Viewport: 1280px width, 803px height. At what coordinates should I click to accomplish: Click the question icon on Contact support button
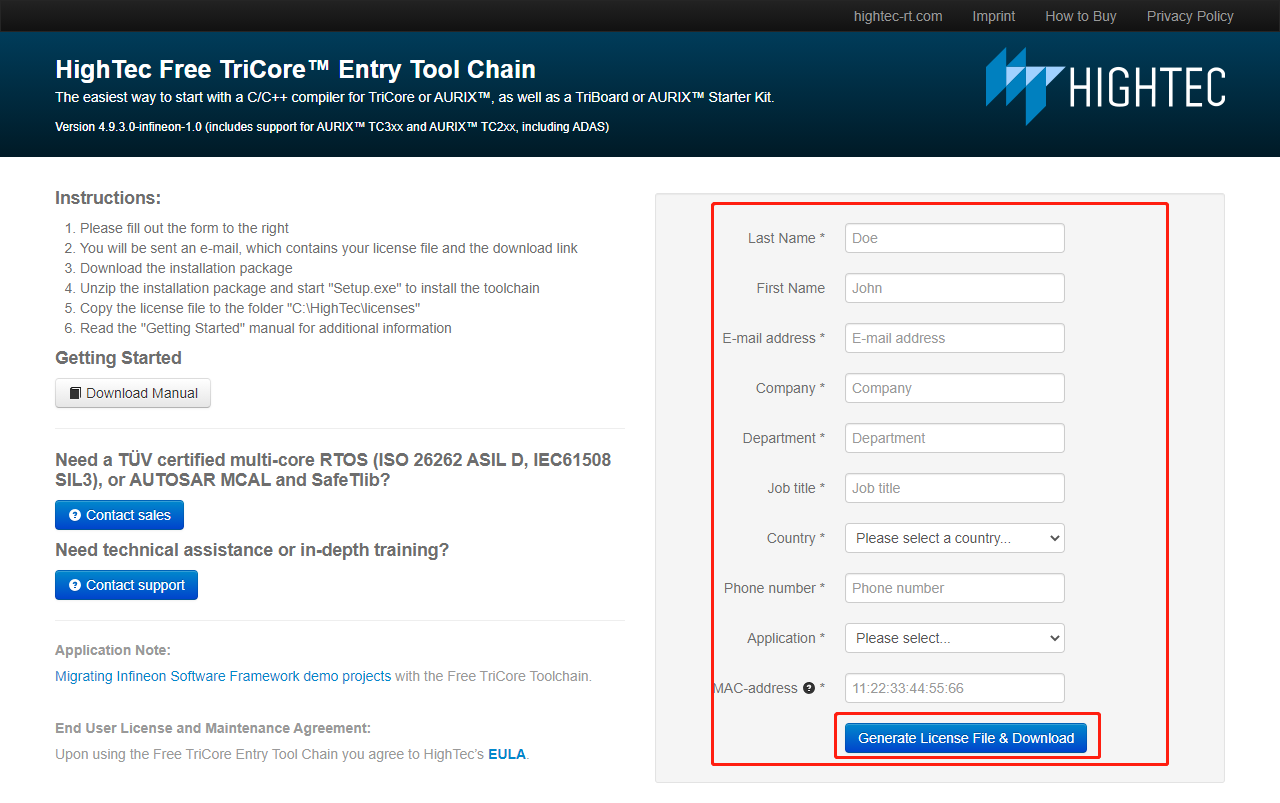coord(75,584)
